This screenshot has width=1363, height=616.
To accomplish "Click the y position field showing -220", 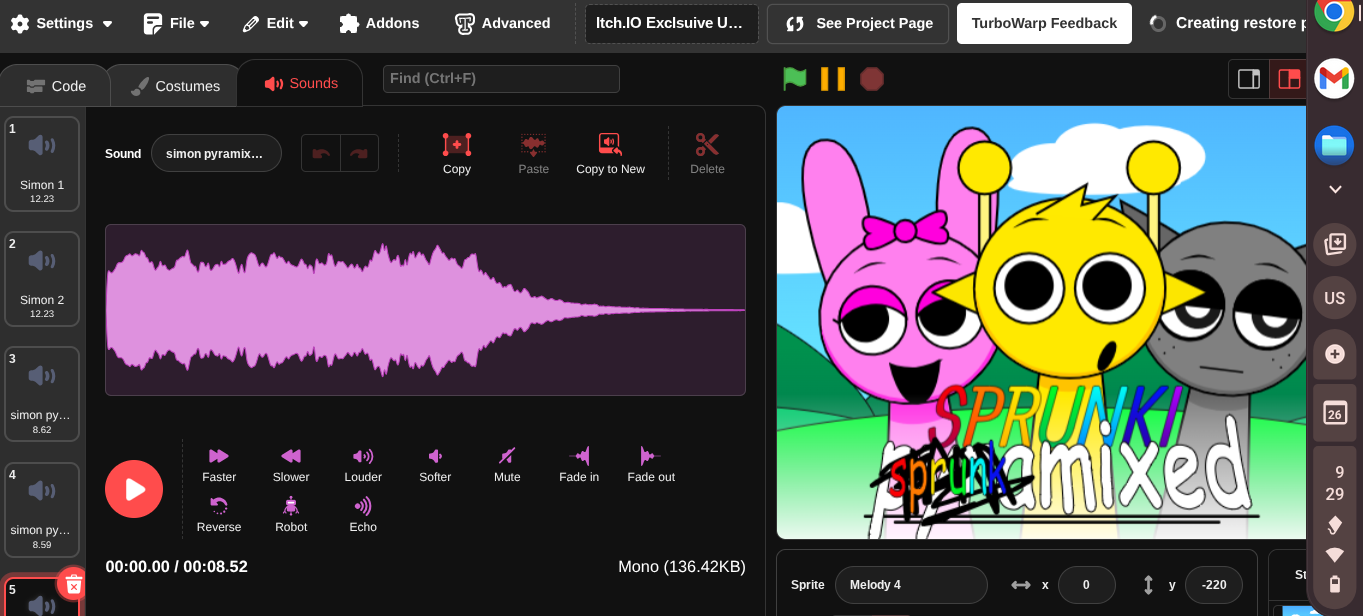I will point(1214,585).
